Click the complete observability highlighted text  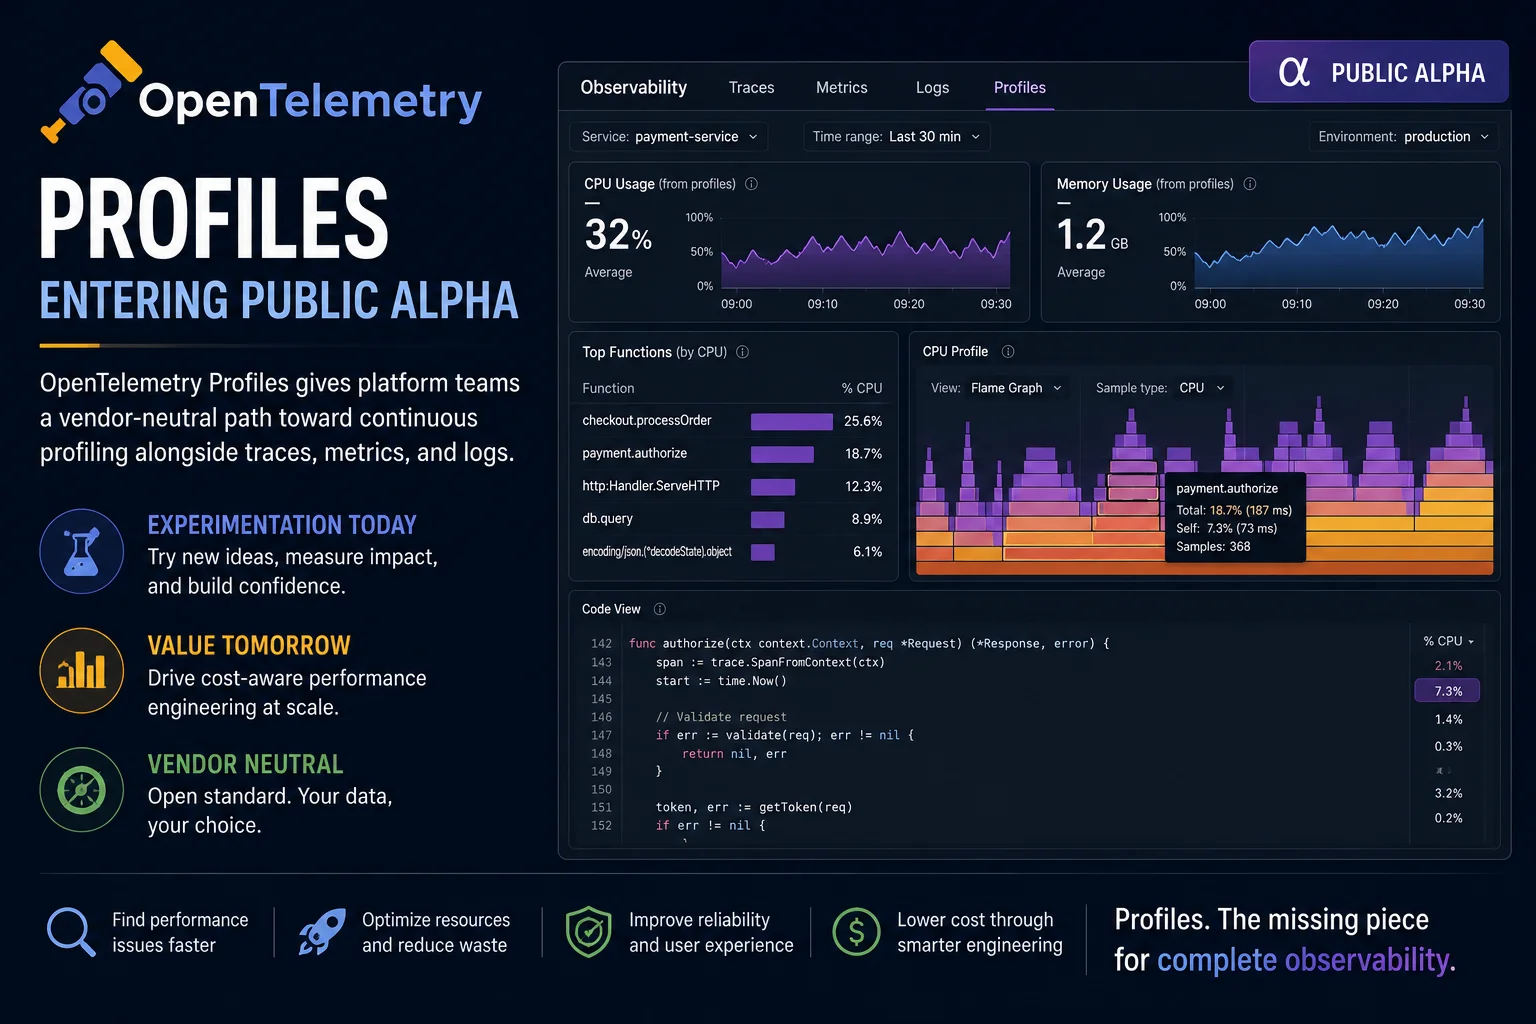tap(1303, 960)
